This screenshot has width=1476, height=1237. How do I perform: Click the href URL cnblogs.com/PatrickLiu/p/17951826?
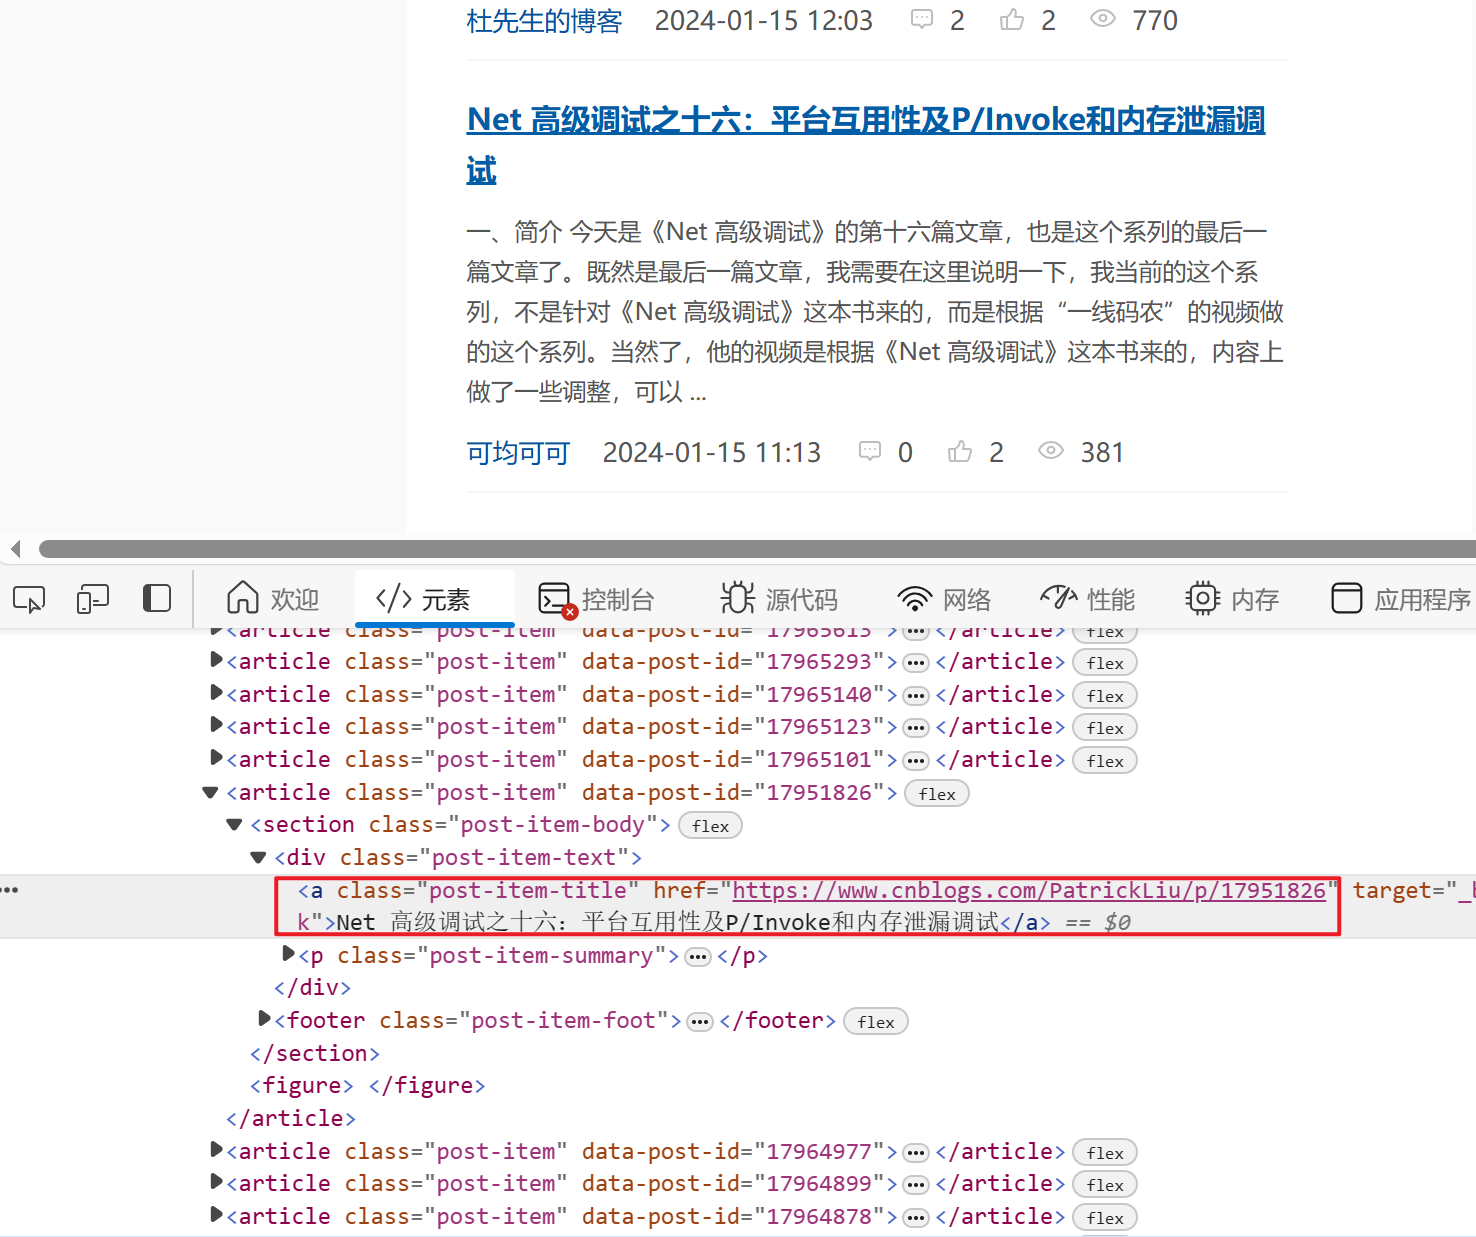[x=1029, y=890]
